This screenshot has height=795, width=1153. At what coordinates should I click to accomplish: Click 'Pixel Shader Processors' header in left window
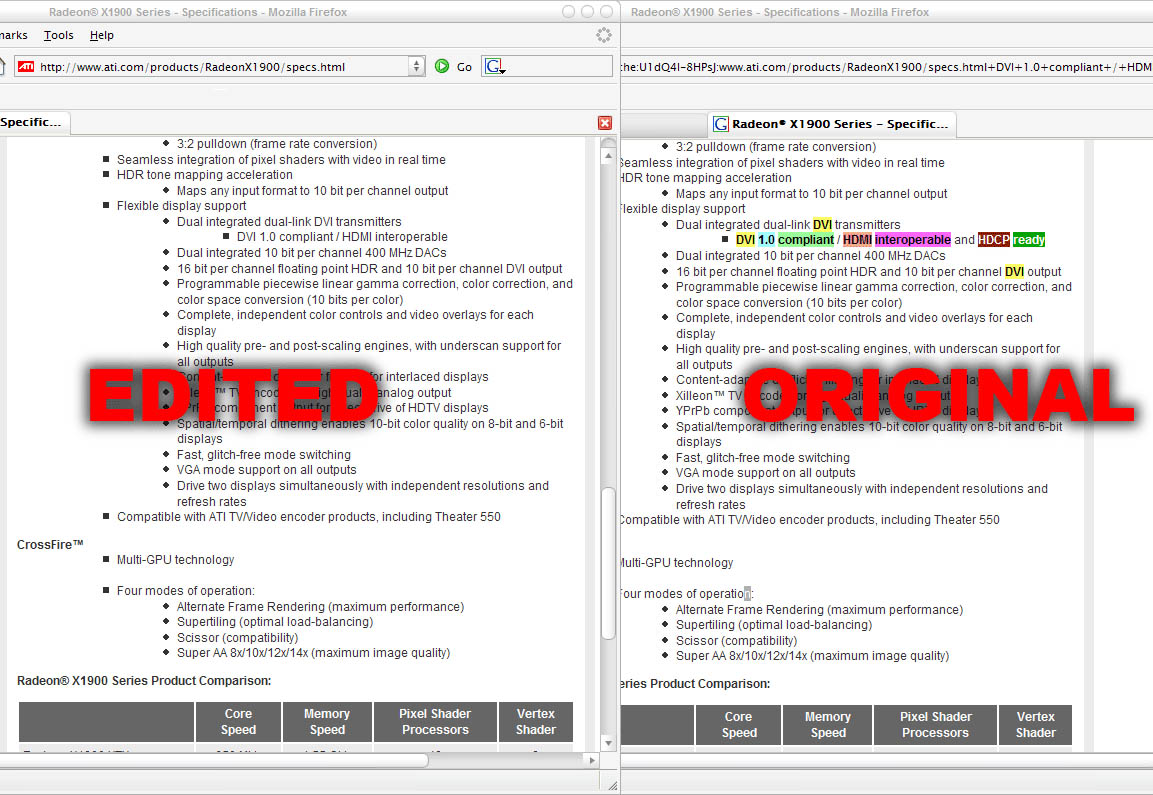coord(435,721)
